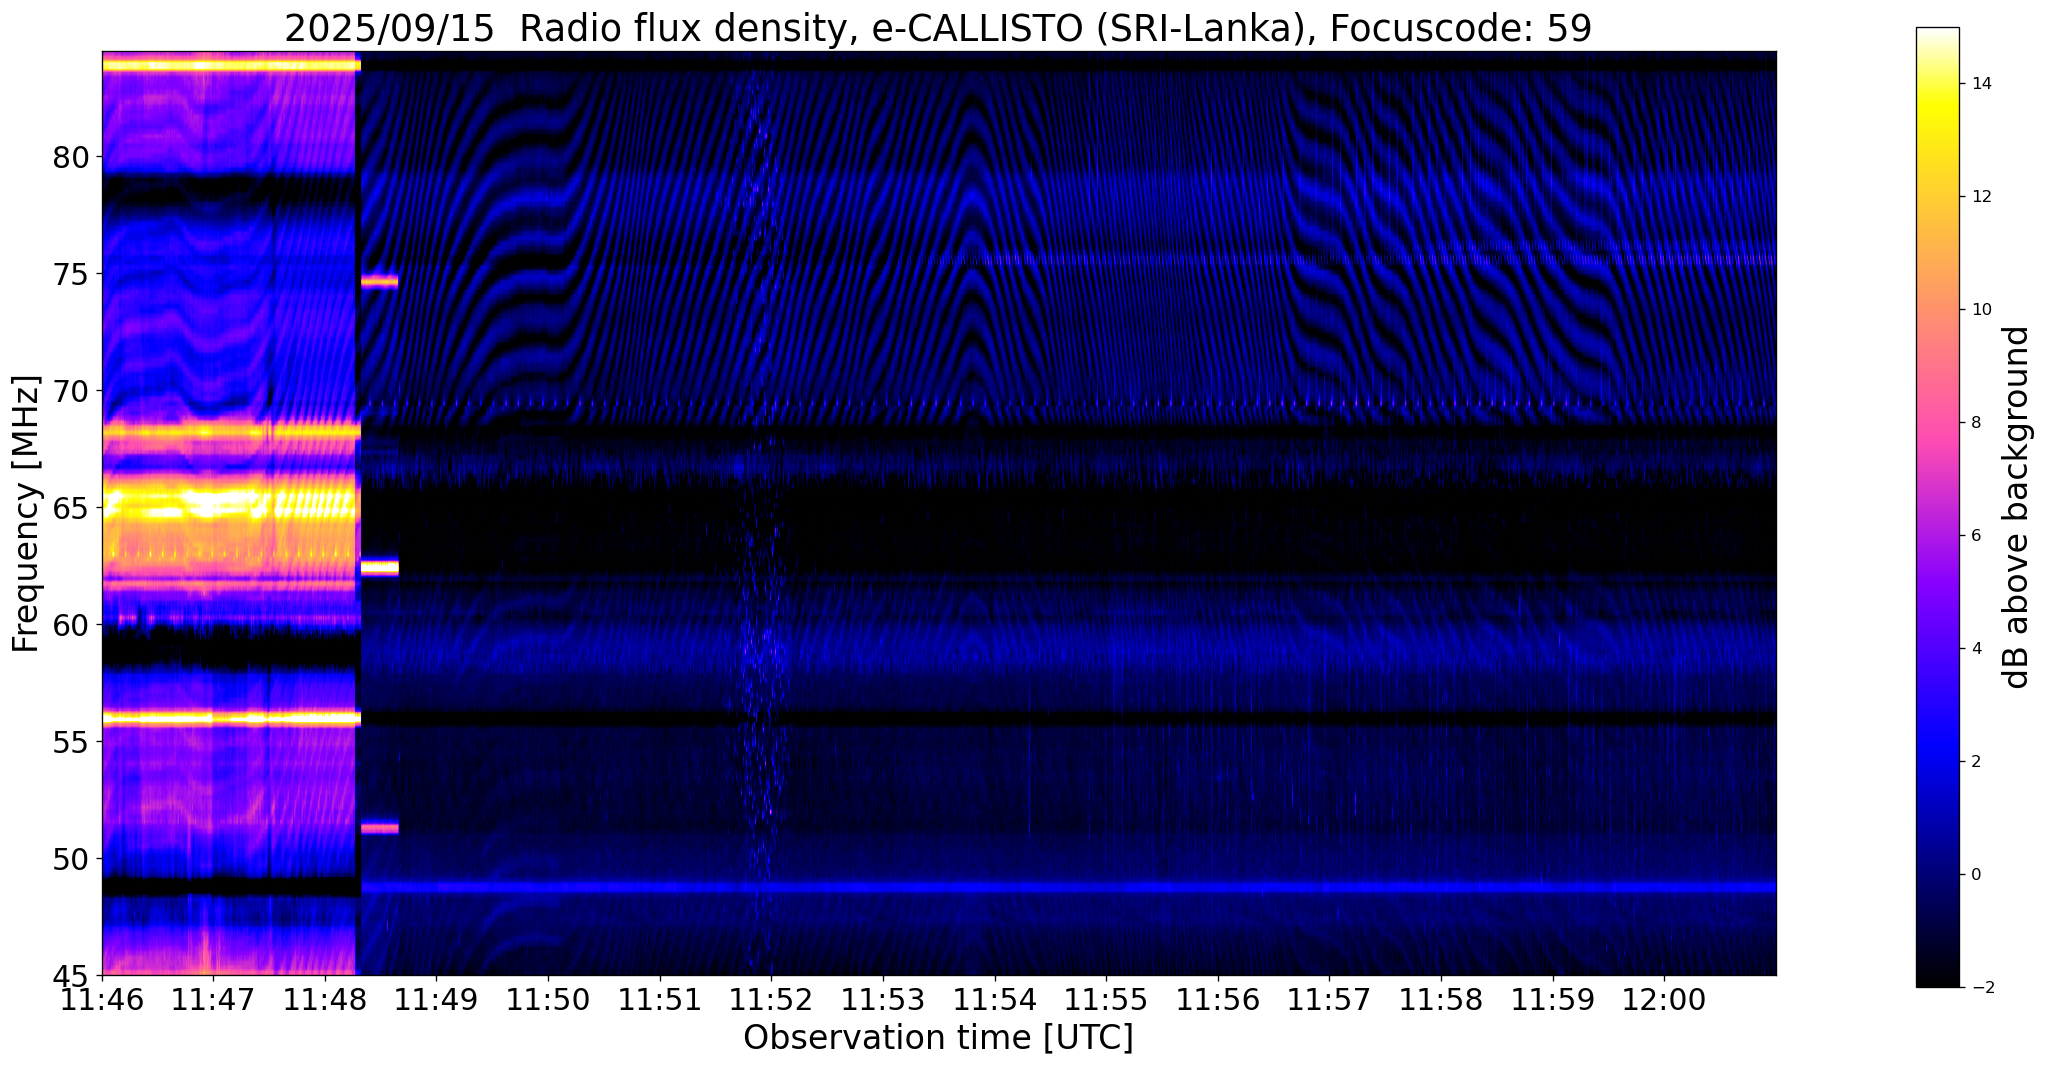Click the 11:52 time tick label
The height and width of the screenshot is (1067, 2047).
coord(771,1000)
